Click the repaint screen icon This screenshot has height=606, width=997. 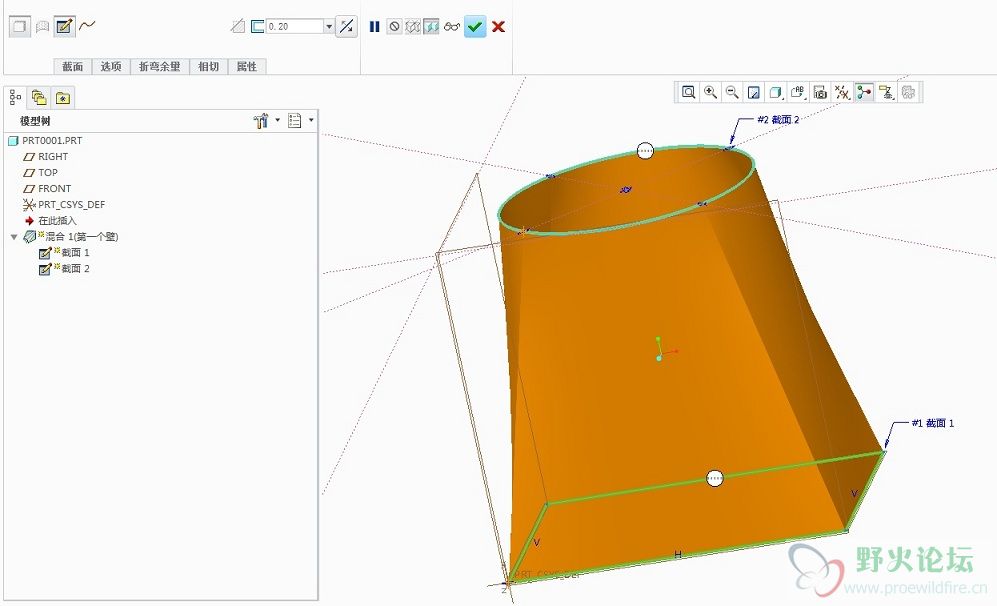point(754,92)
